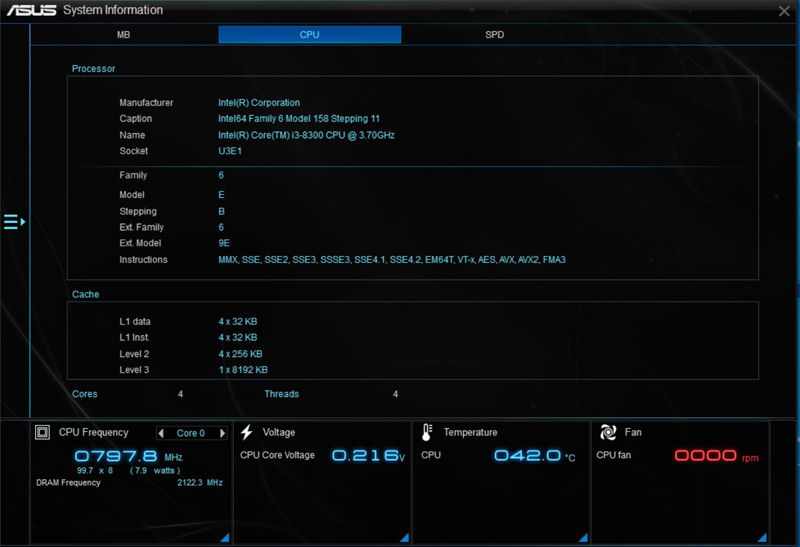Screen dimensions: 800x547
Task: Select previous core with left arrow
Action: tap(161, 433)
